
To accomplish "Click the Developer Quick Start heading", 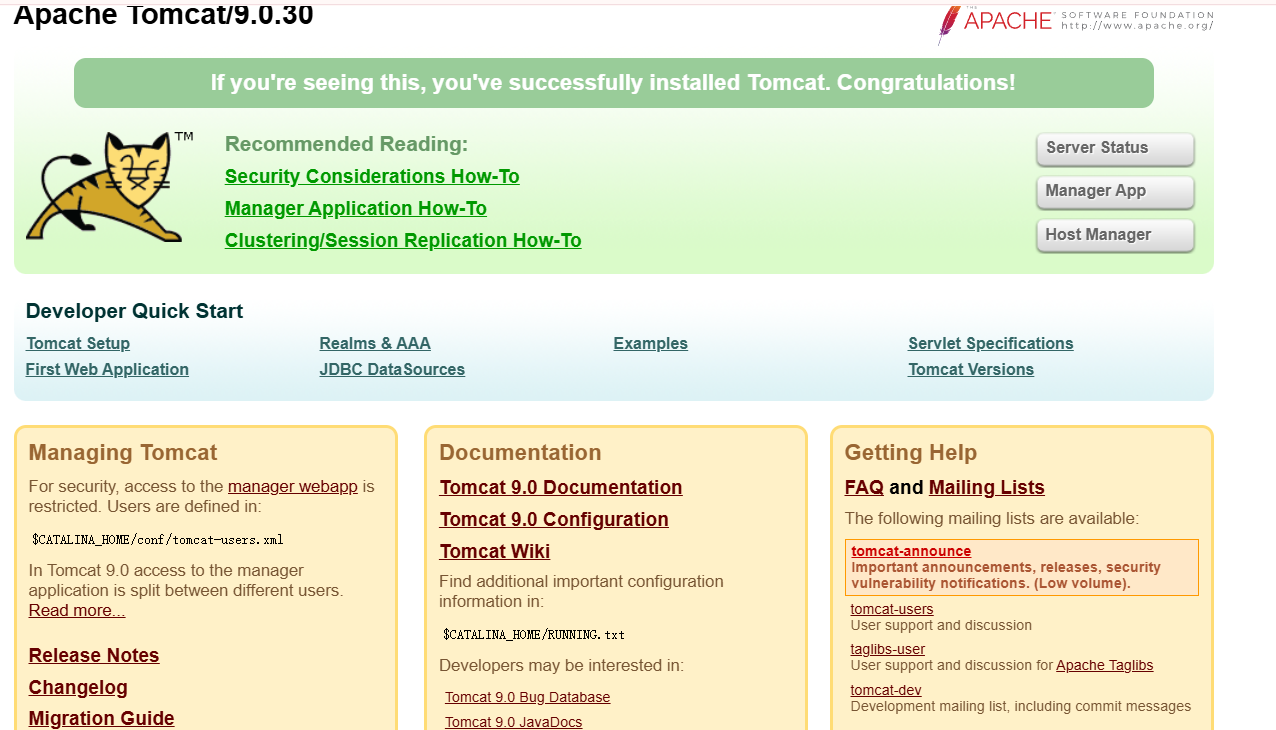I will [134, 311].
